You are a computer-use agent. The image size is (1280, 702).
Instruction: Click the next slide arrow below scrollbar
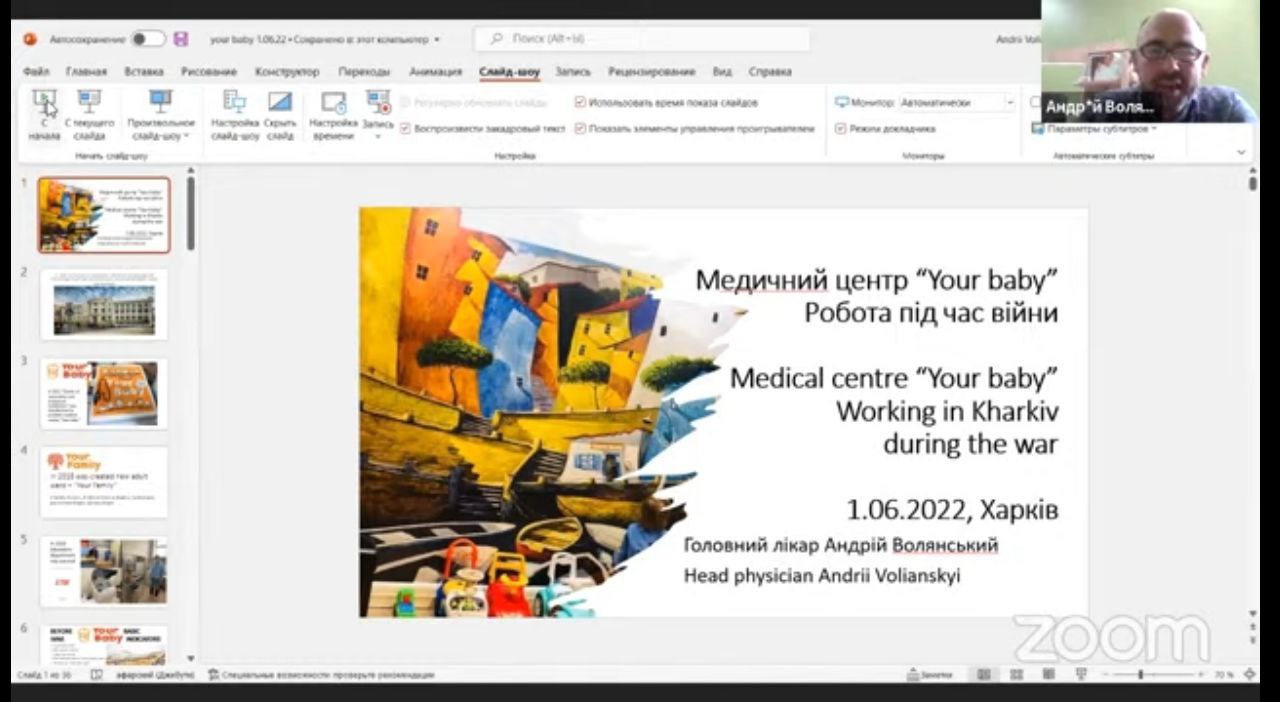pyautogui.click(x=1253, y=639)
